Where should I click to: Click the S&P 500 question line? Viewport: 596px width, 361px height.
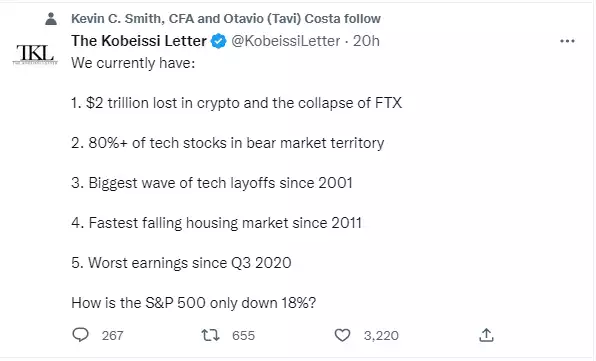pyautogui.click(x=193, y=303)
